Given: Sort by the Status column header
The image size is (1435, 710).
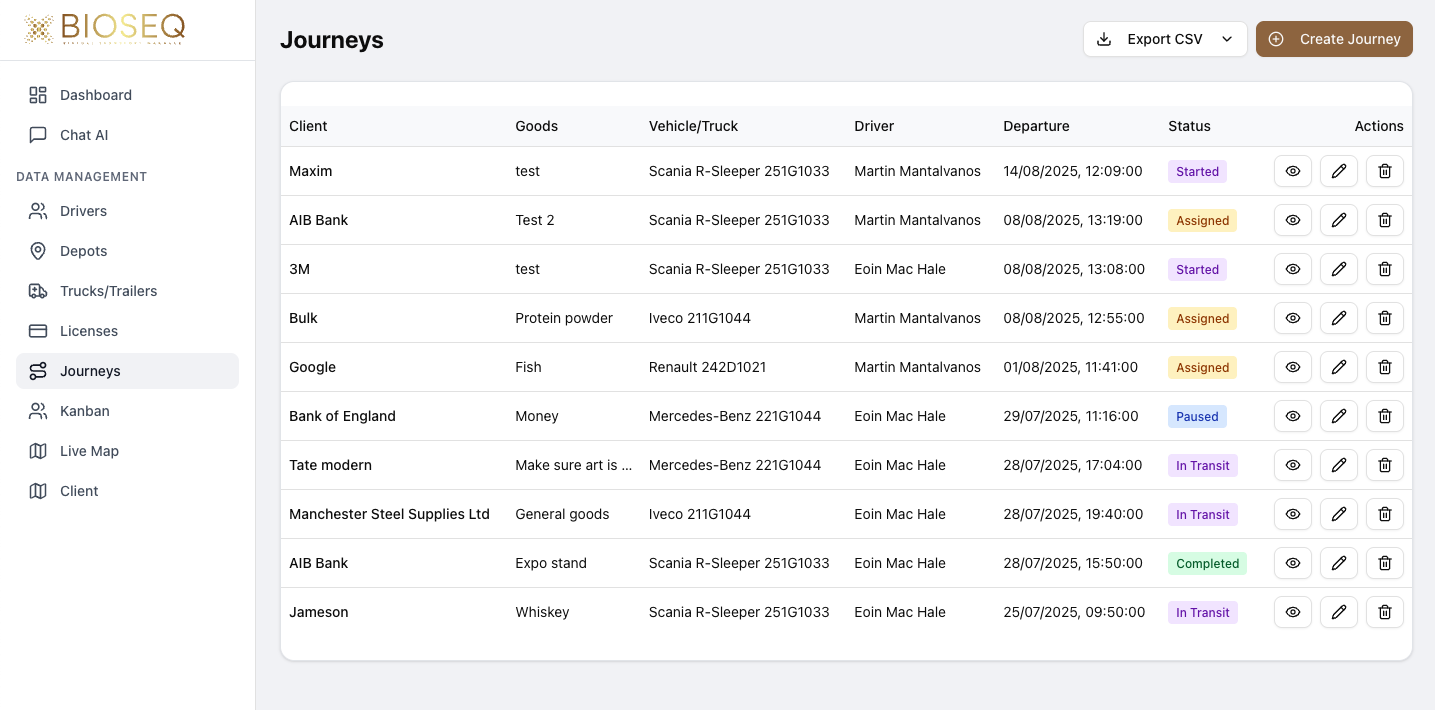Looking at the screenshot, I should pyautogui.click(x=1189, y=126).
